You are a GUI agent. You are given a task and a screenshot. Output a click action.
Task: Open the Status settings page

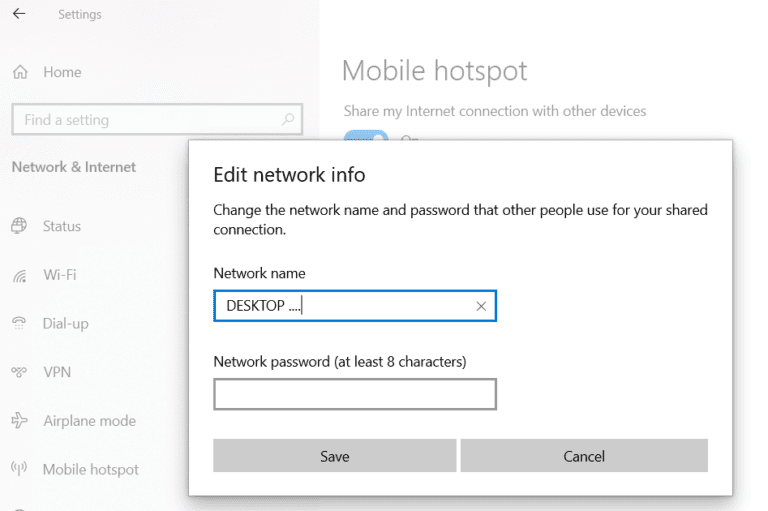point(62,226)
